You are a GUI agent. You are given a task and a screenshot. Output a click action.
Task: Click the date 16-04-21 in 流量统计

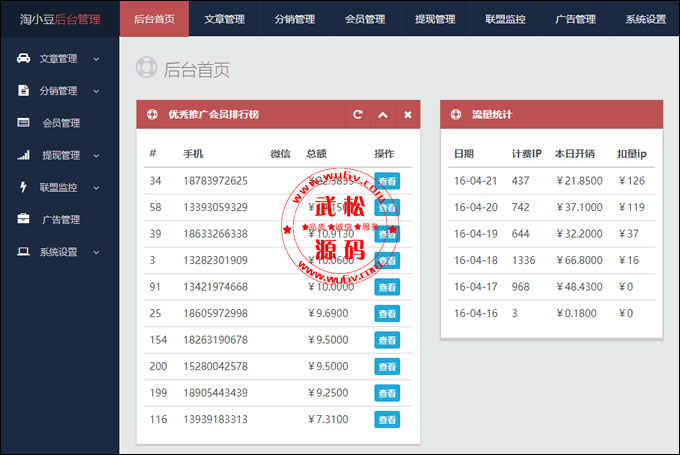coord(475,181)
